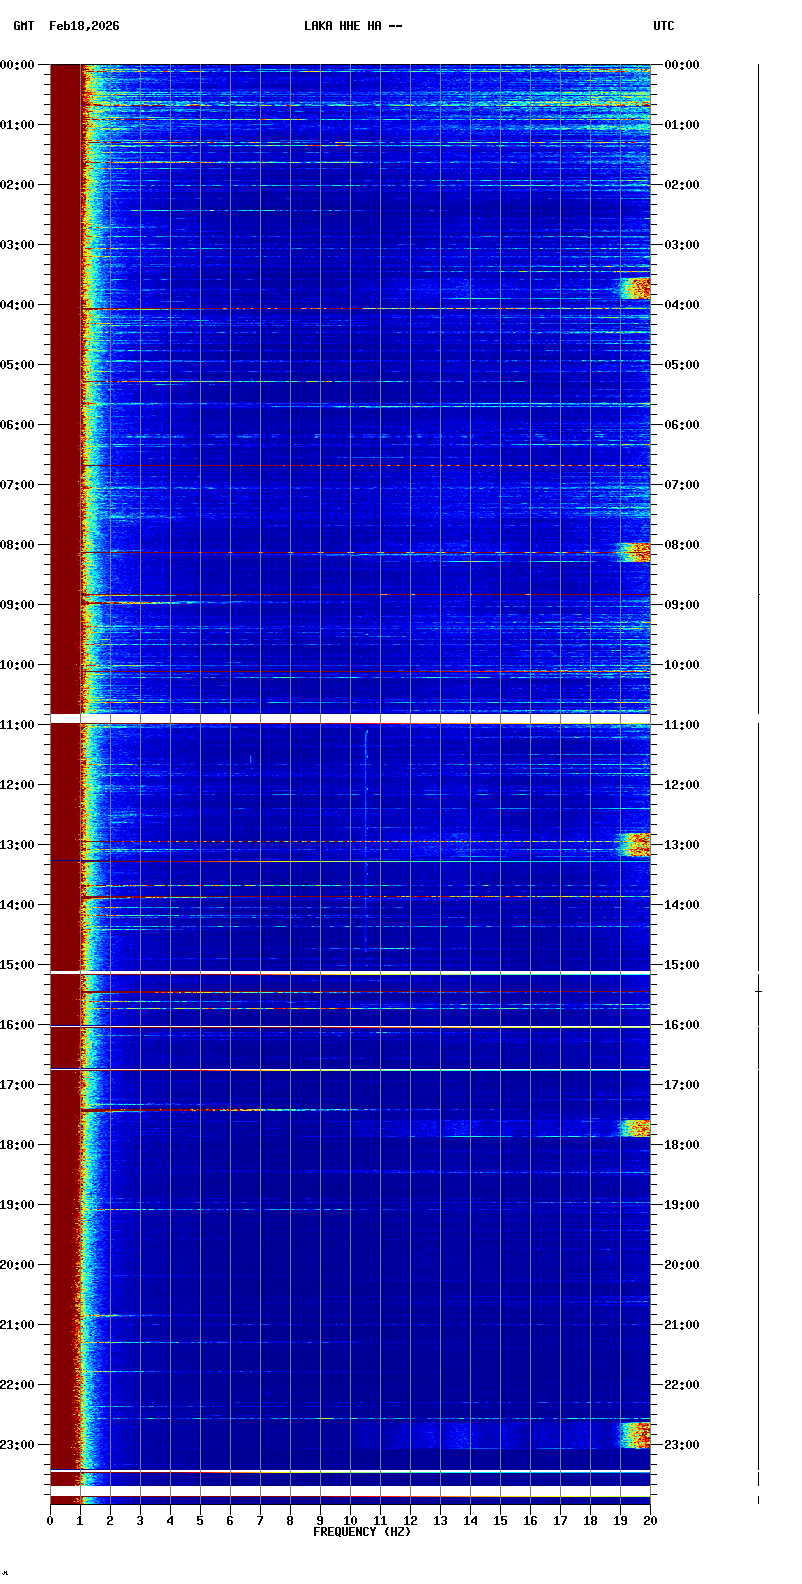The height and width of the screenshot is (1584, 802).
Task: Click the FREQUENCY (HZ) axis label
Action: click(x=362, y=1532)
